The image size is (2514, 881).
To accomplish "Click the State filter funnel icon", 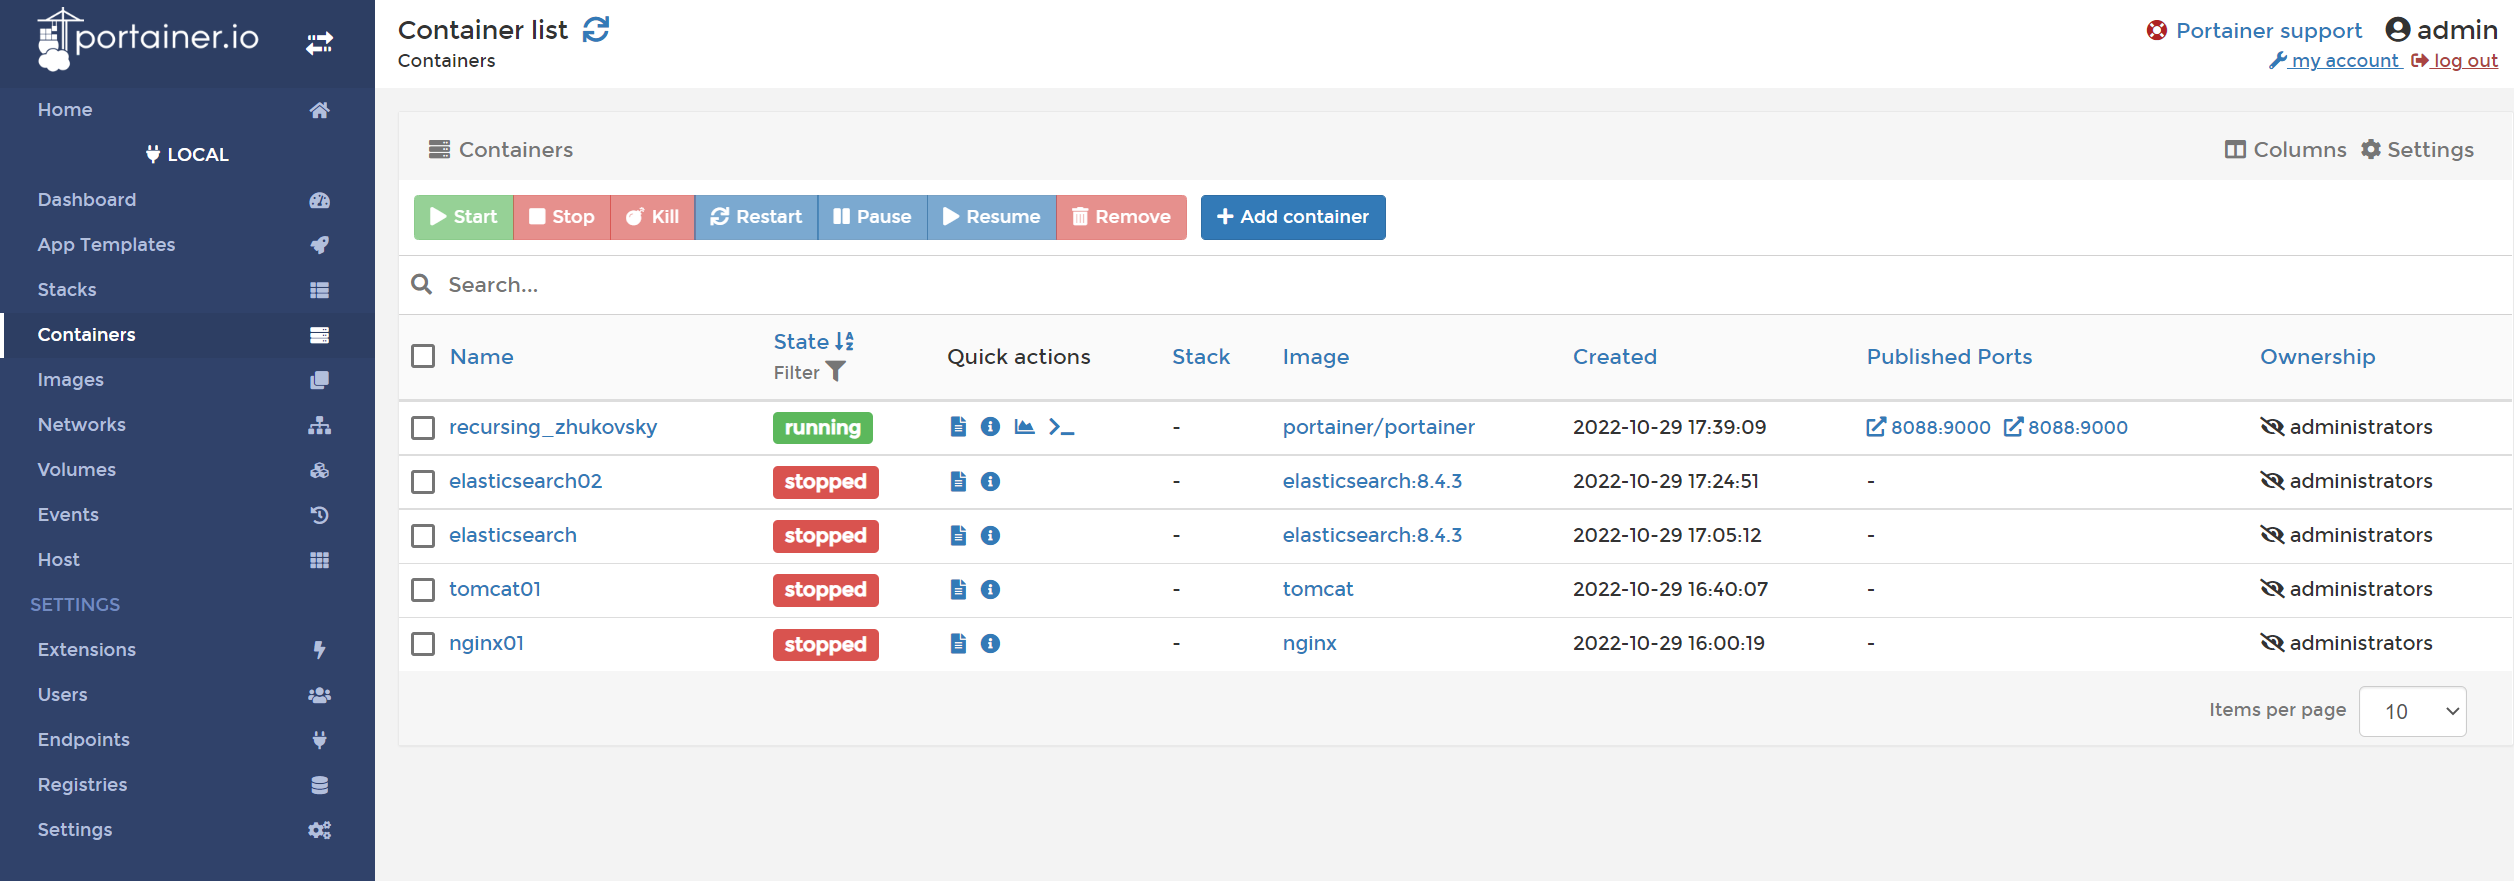I will 835,372.
